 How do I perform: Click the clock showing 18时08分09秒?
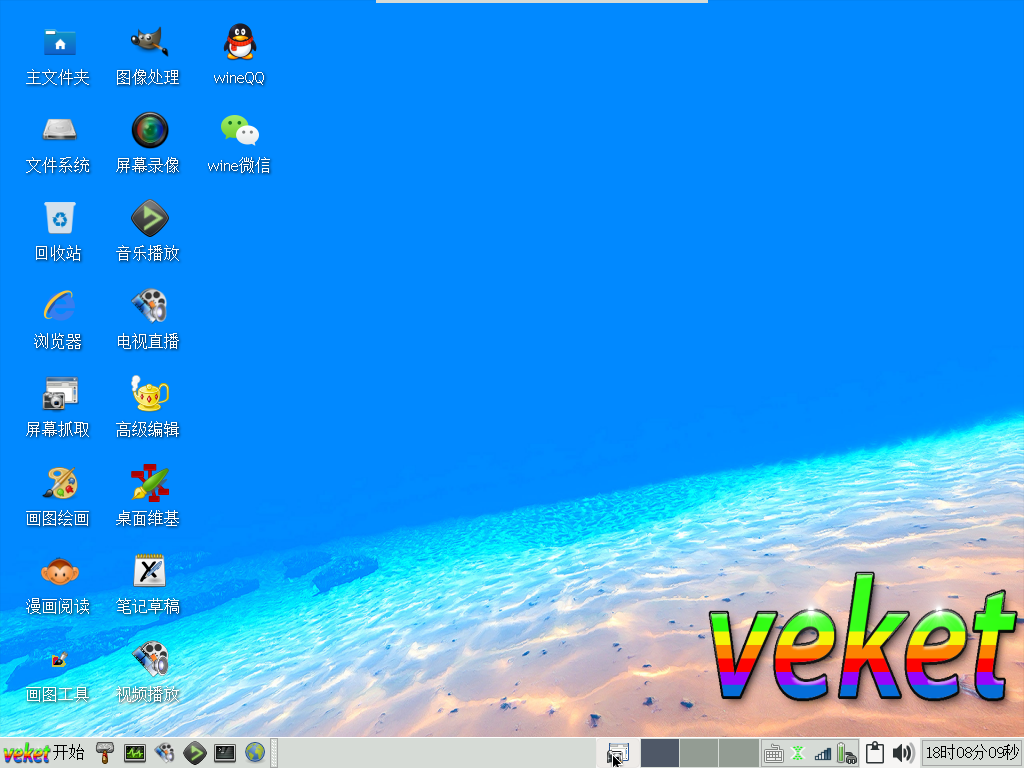972,753
